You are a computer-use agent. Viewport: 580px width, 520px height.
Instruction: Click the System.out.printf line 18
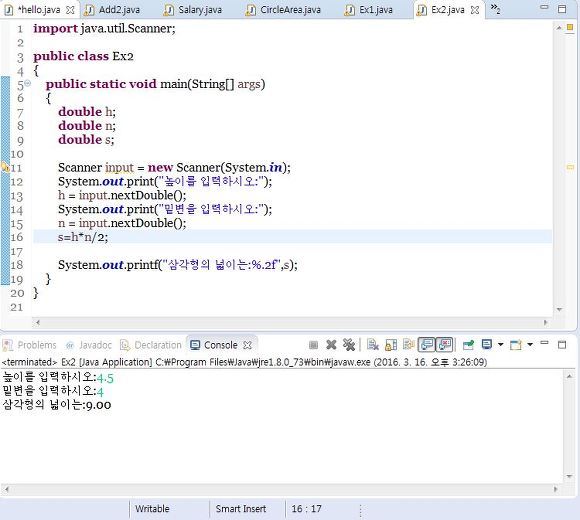178,265
